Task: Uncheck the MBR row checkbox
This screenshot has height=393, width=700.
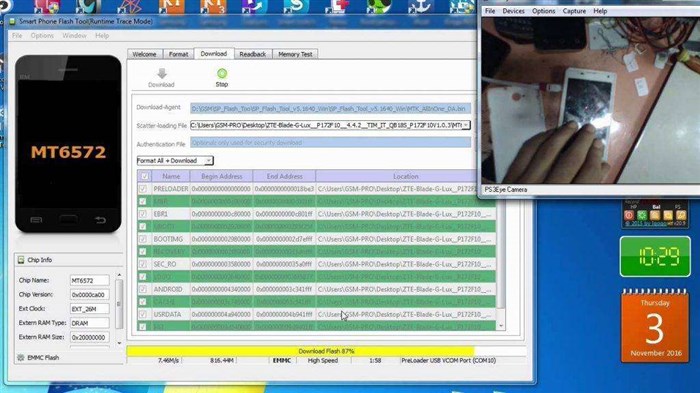Action: [143, 201]
